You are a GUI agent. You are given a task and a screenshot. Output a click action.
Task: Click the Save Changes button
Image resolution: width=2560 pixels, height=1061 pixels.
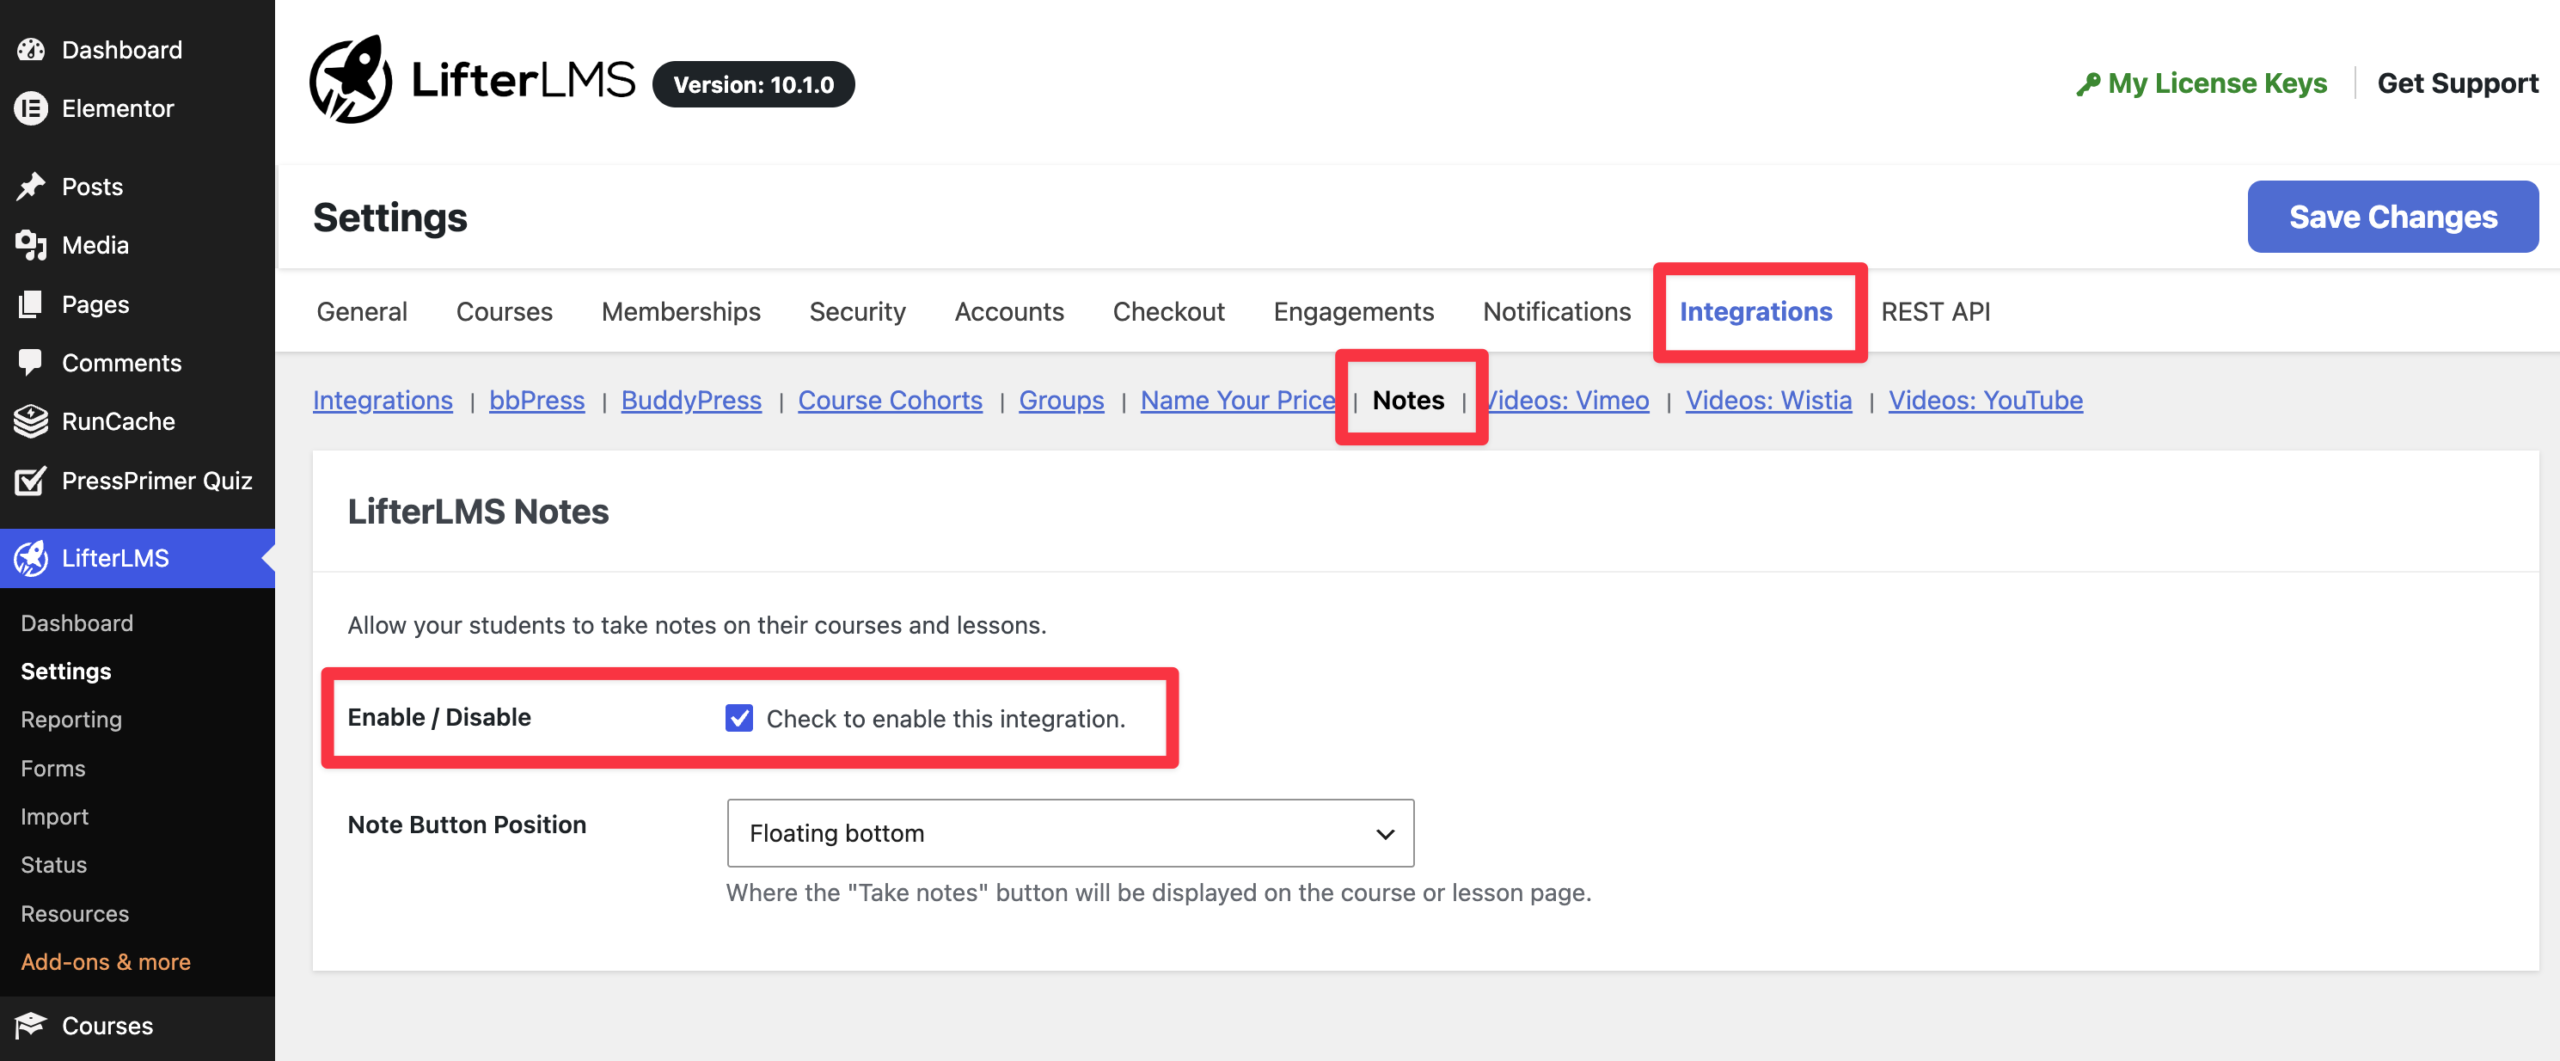pyautogui.click(x=2393, y=216)
